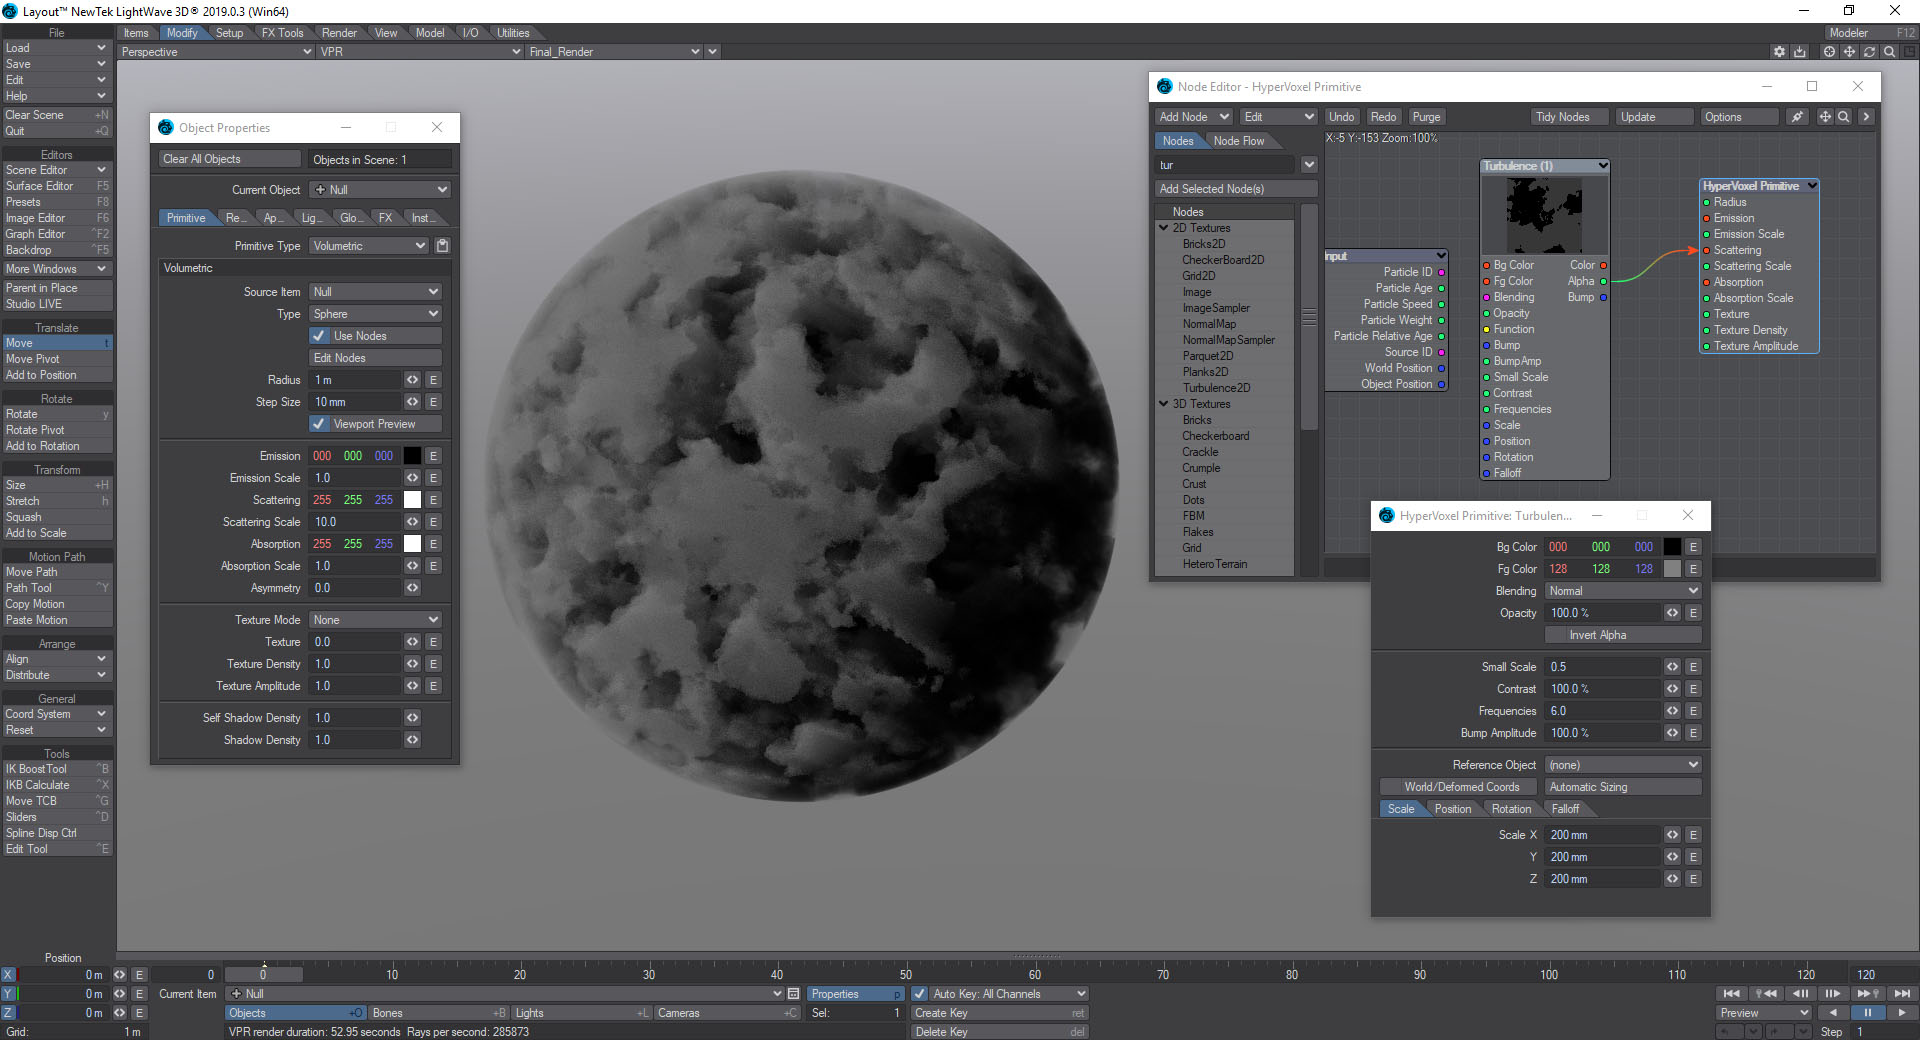The height and width of the screenshot is (1040, 1920).
Task: Click the viewport Pan move icon
Action: tap(1849, 51)
